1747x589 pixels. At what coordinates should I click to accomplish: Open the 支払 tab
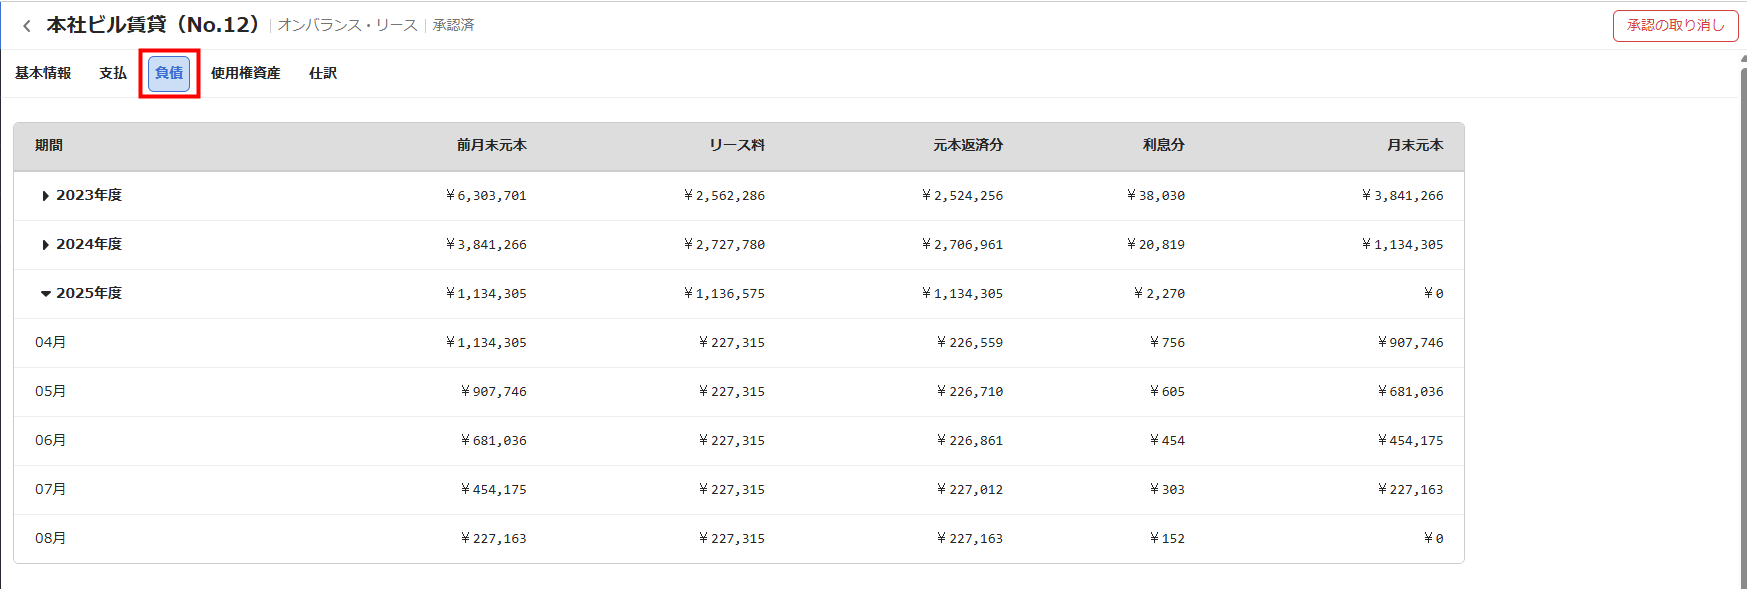113,73
